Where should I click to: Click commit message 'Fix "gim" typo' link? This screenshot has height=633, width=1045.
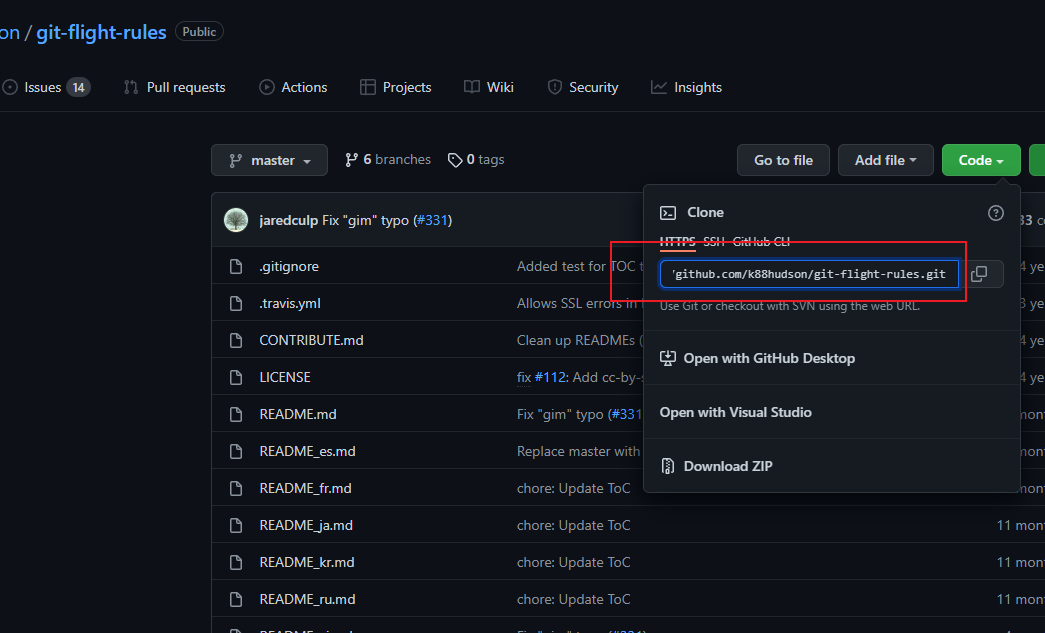click(365, 220)
